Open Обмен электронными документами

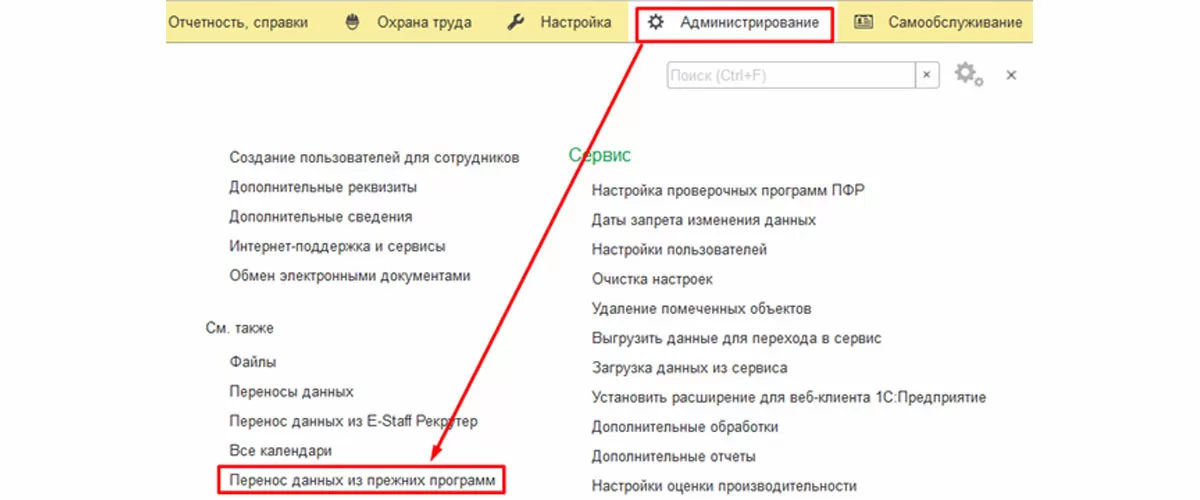[349, 275]
